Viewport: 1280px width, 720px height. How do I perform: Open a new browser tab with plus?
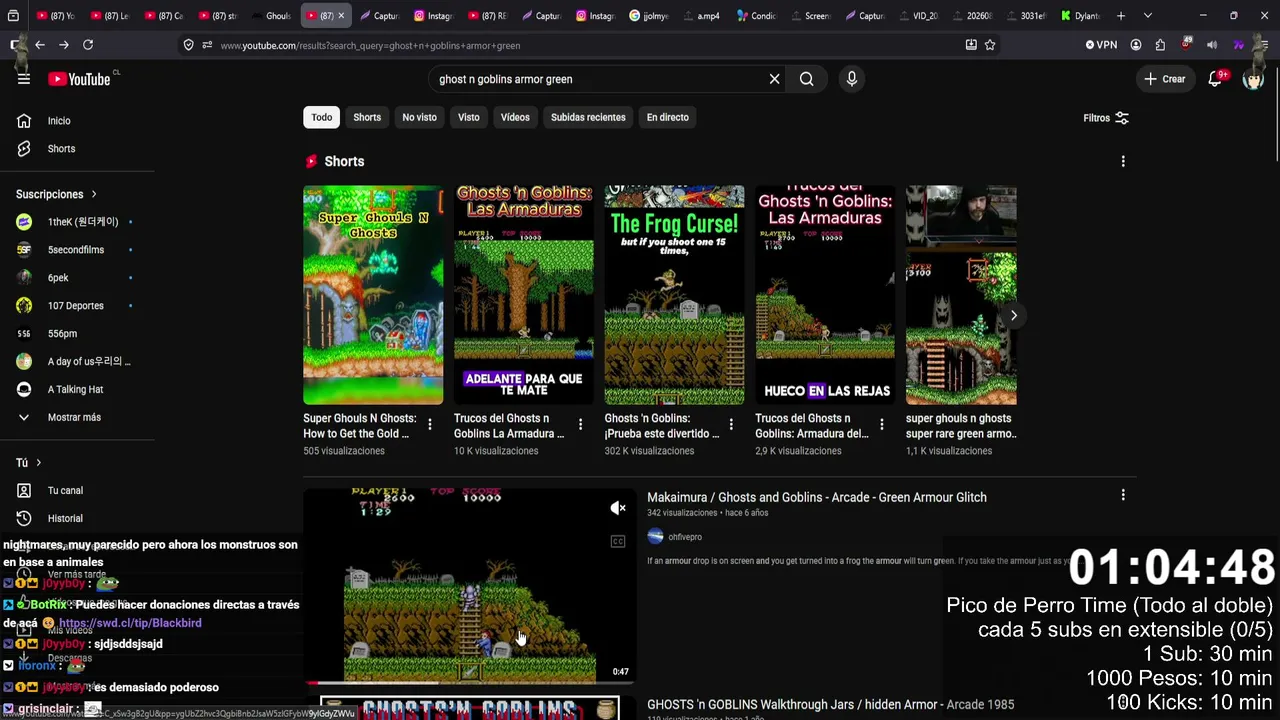(1121, 16)
